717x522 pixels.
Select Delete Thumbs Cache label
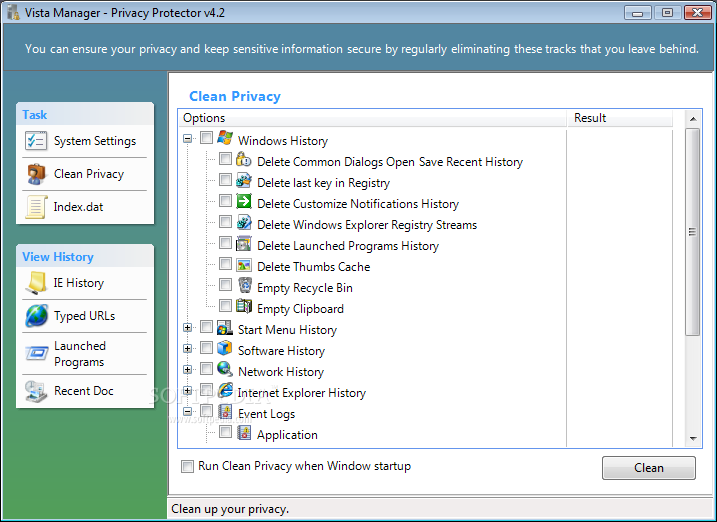coord(314,267)
